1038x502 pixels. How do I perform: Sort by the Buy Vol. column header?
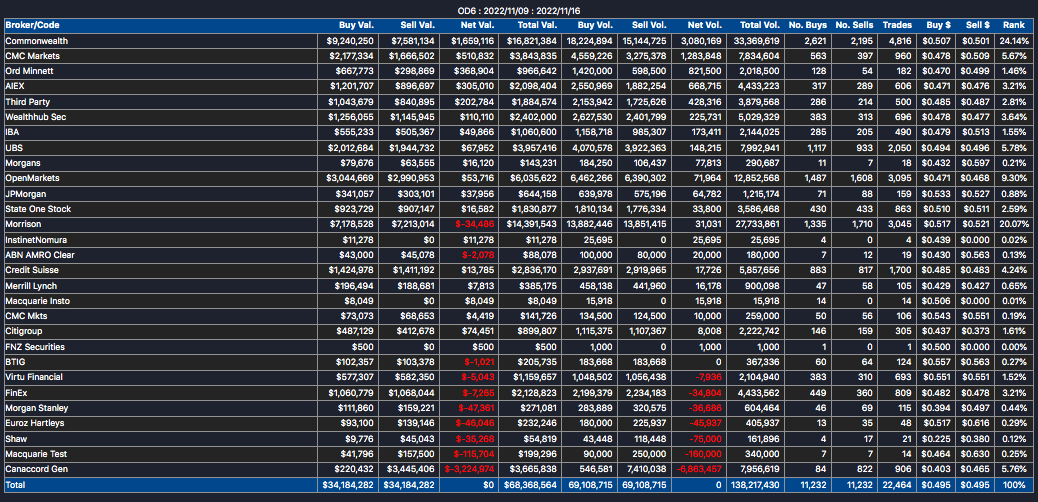594,25
